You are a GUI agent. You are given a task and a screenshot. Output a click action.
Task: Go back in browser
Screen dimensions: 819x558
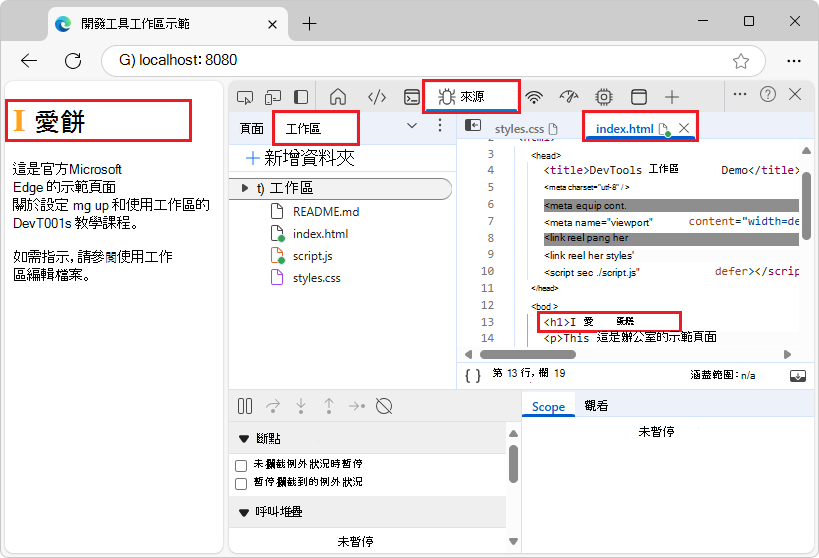pos(29,61)
